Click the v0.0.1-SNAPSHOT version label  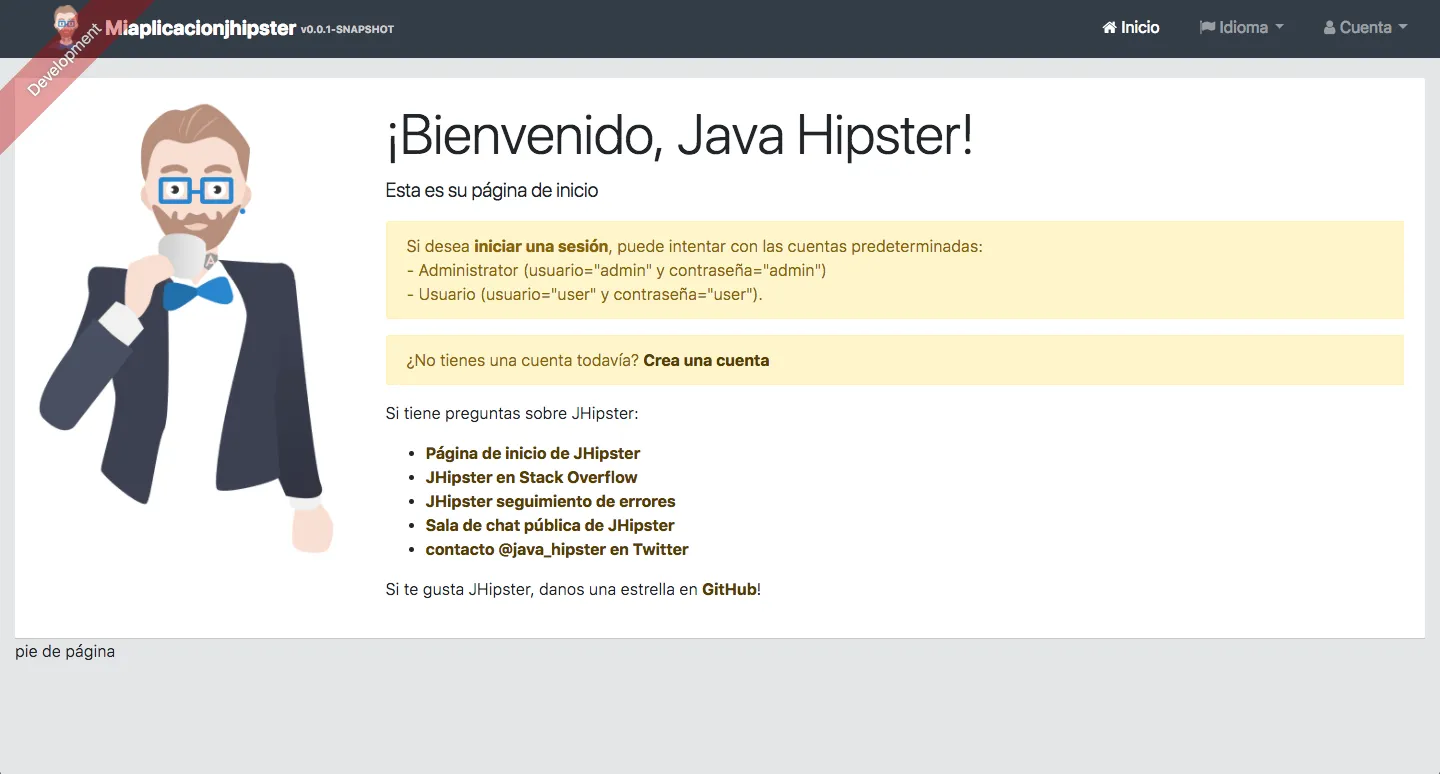(347, 30)
